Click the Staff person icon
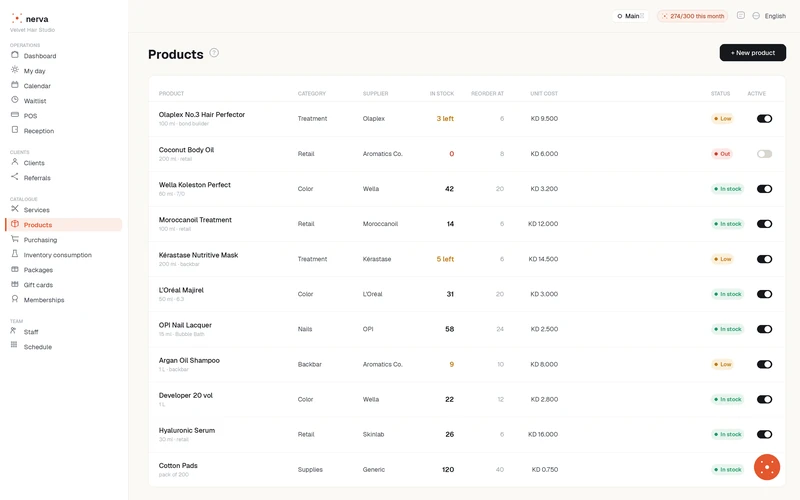This screenshot has height=500, width=800. 14,331
